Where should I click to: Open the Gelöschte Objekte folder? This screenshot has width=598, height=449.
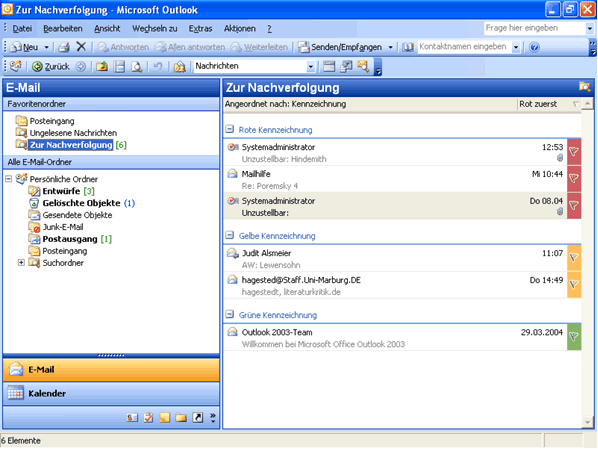coord(82,203)
